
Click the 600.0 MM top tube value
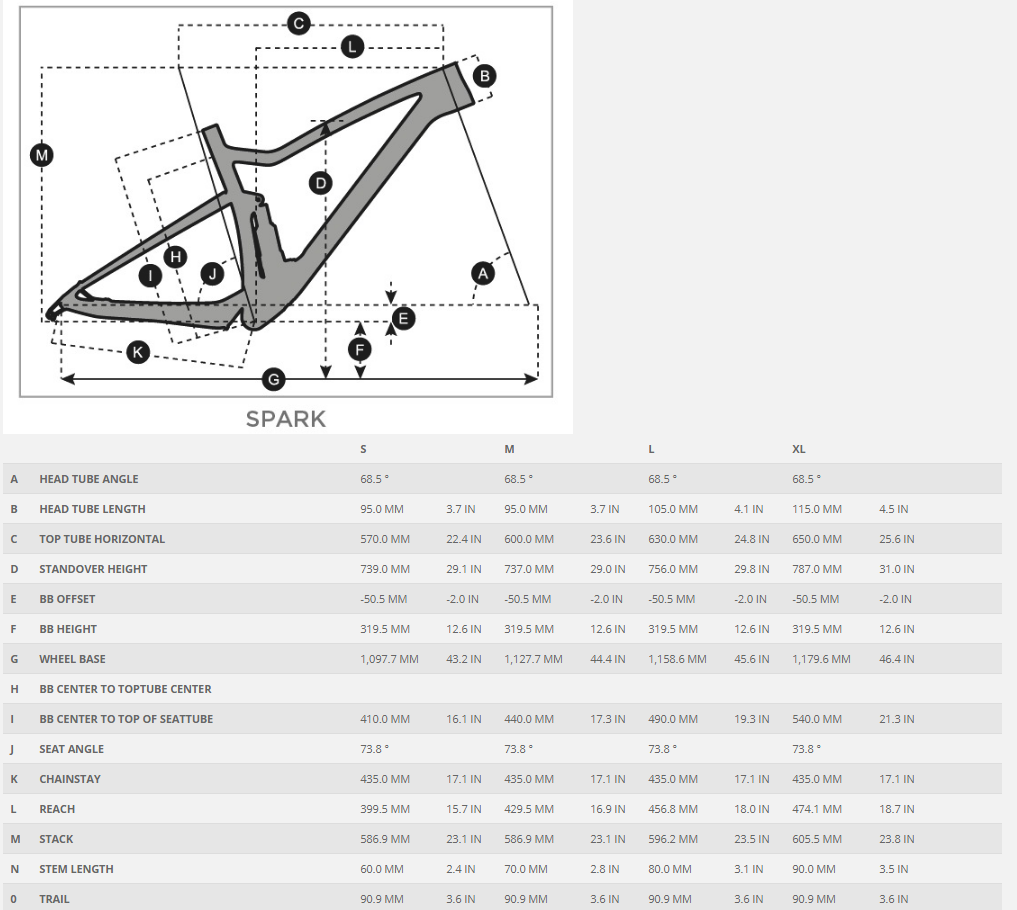(529, 539)
